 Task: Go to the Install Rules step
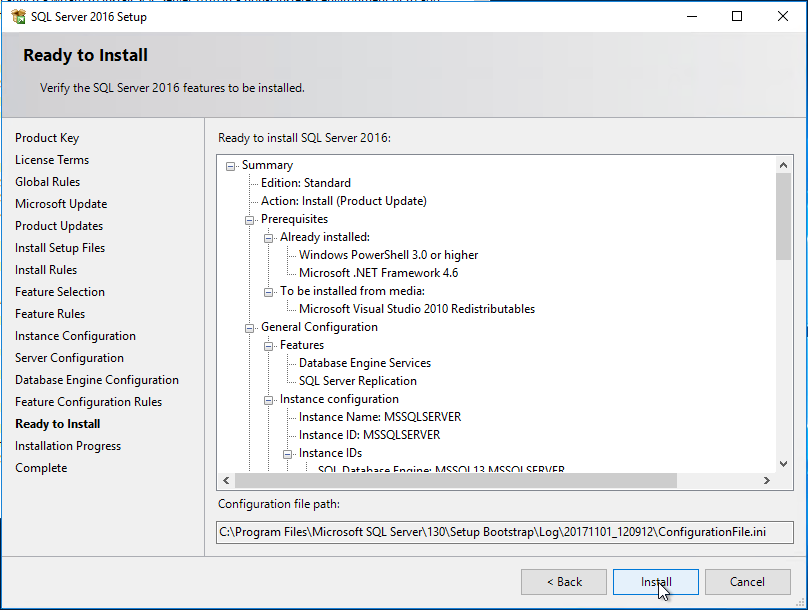pos(46,270)
